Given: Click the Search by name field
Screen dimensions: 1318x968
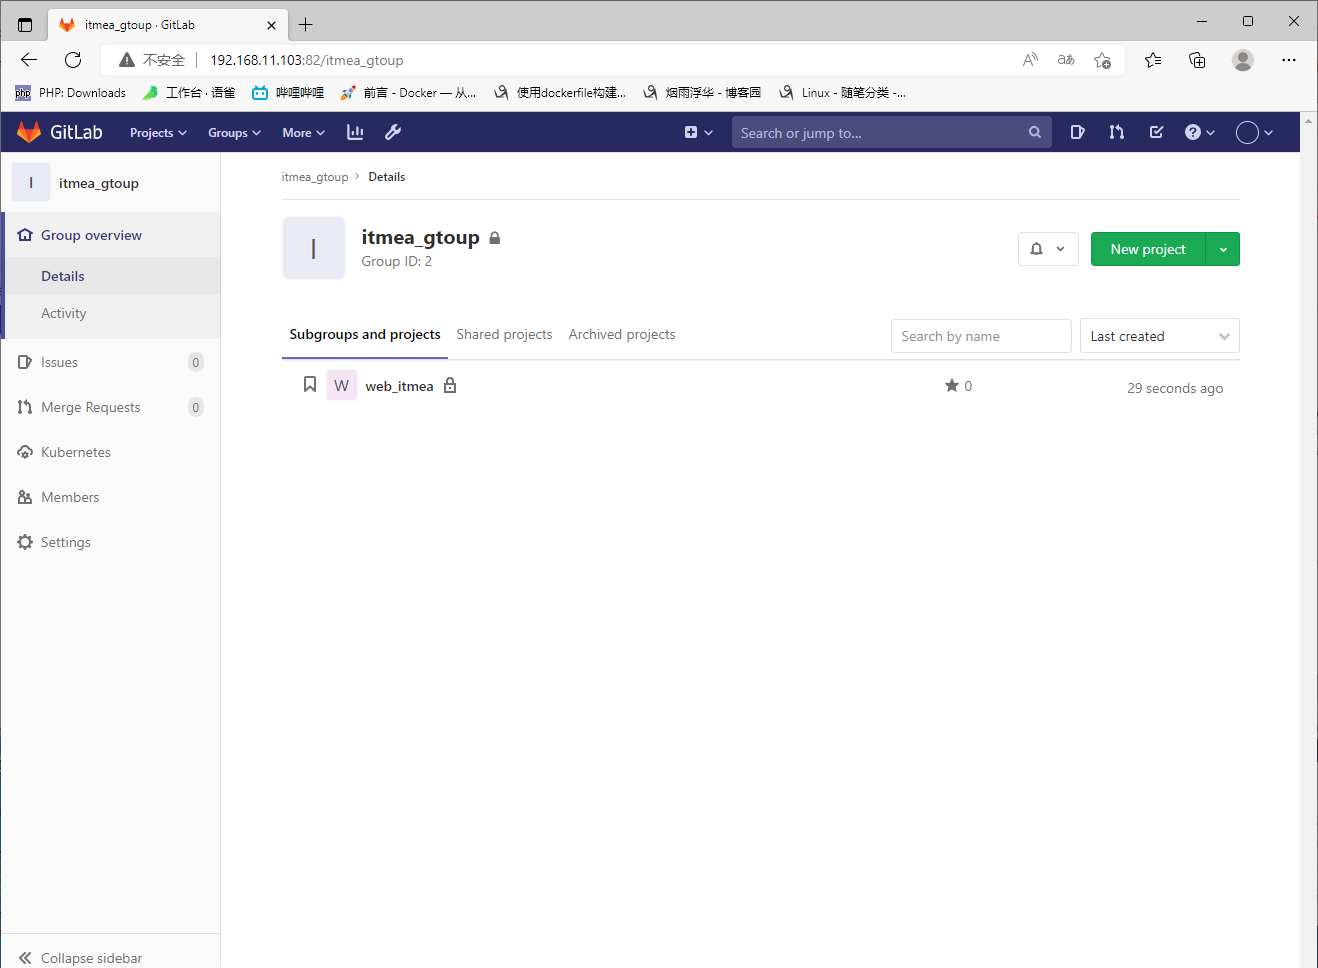Looking at the screenshot, I should tap(981, 336).
